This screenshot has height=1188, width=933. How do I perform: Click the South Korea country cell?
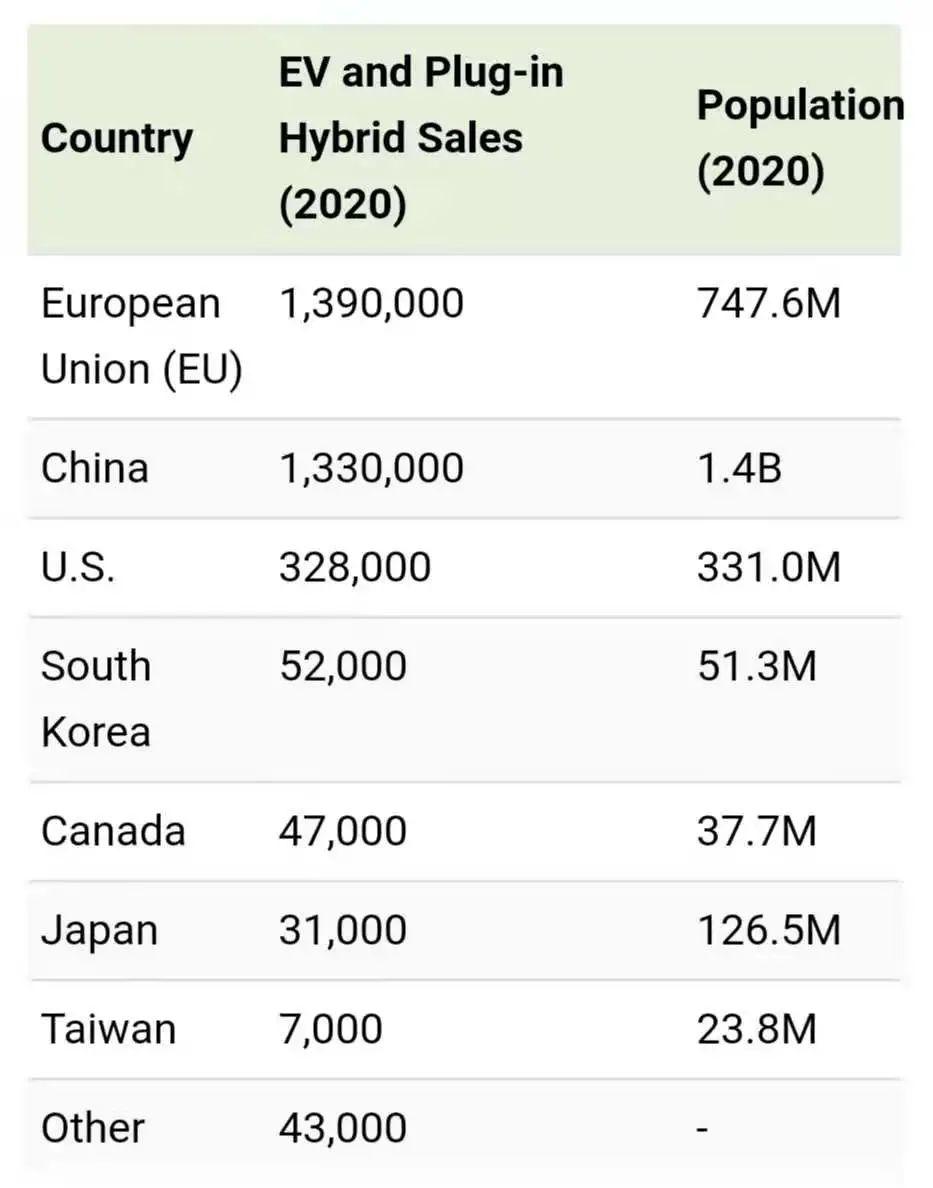tap(96, 698)
